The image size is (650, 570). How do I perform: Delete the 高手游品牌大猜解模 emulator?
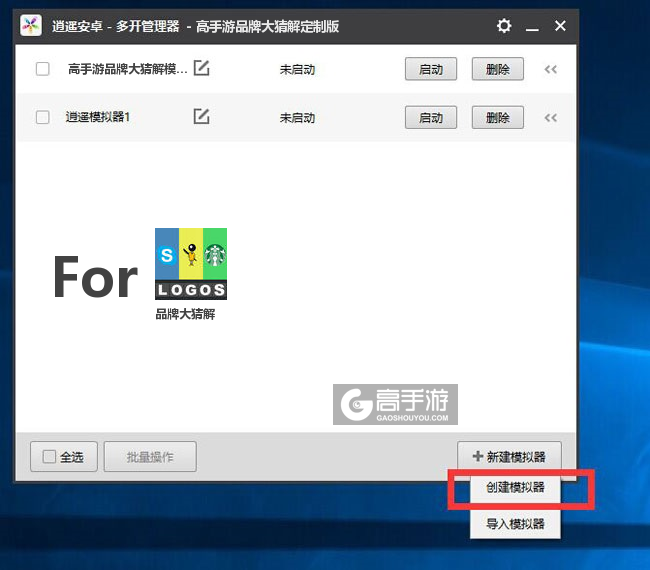497,69
